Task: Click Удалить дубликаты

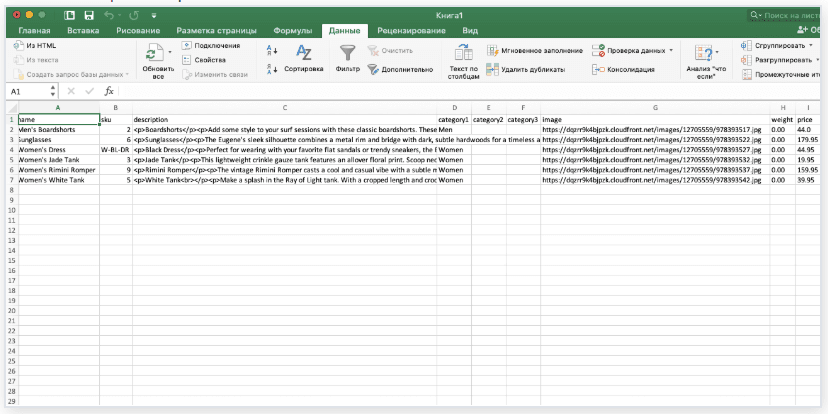Action: pos(526,69)
